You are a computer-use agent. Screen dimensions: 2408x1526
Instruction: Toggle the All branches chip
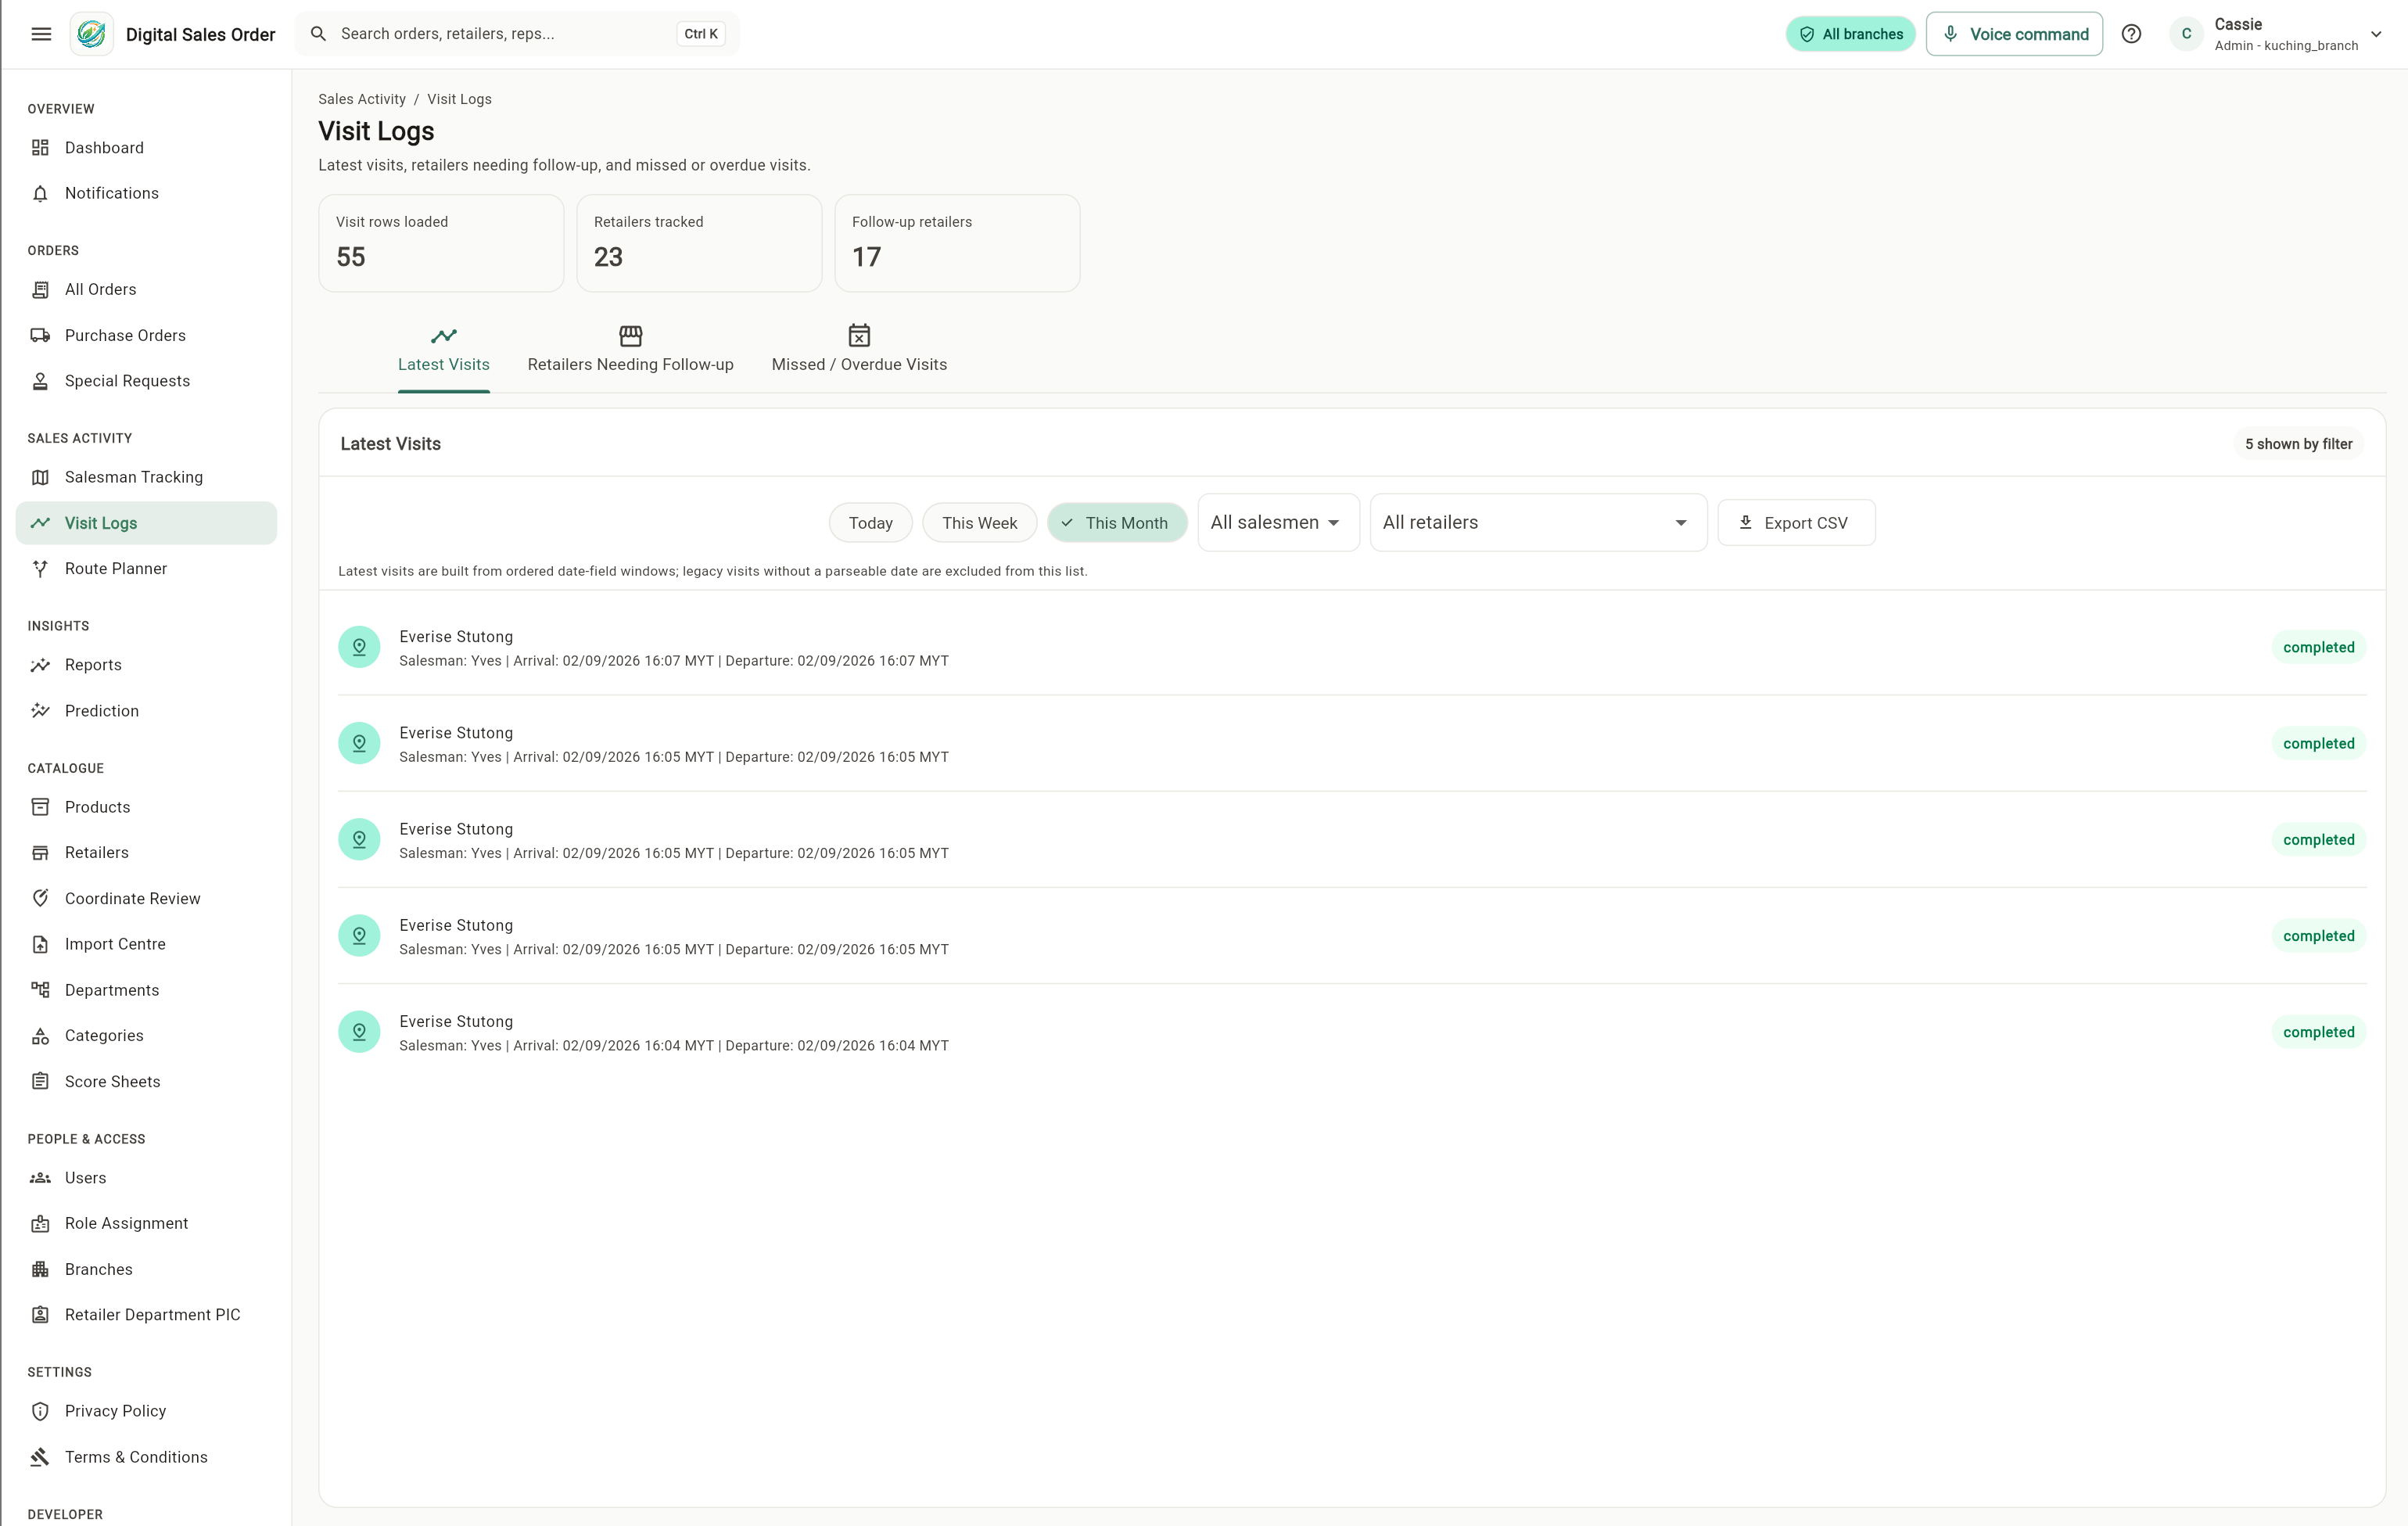(1850, 34)
